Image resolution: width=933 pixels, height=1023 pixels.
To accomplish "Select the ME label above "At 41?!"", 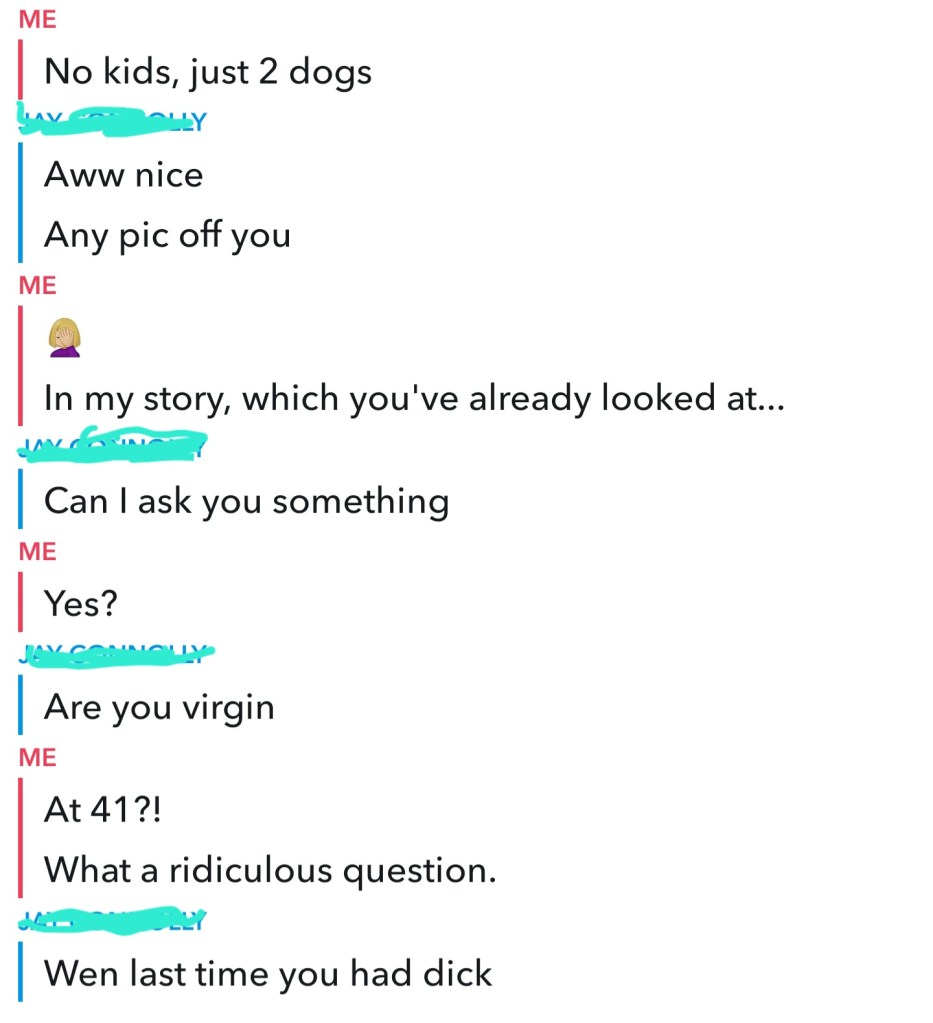I will (38, 757).
